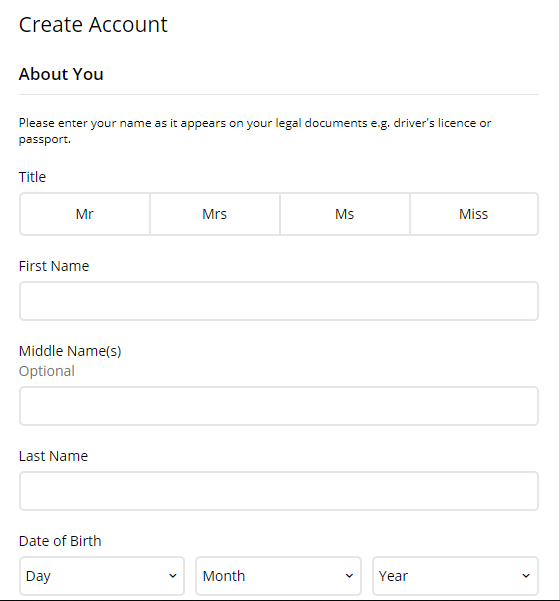Click the Last Name label

pyautogui.click(x=53, y=456)
